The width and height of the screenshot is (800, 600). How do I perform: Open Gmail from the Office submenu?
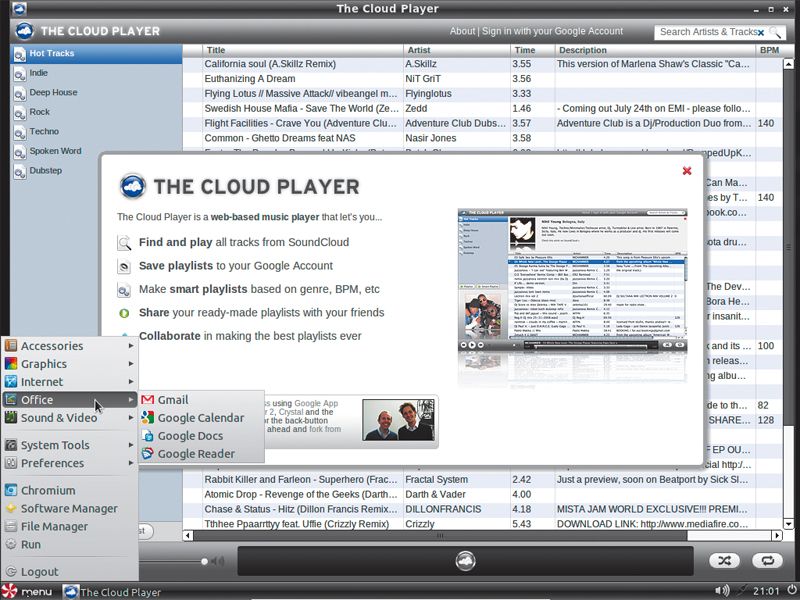(x=172, y=400)
